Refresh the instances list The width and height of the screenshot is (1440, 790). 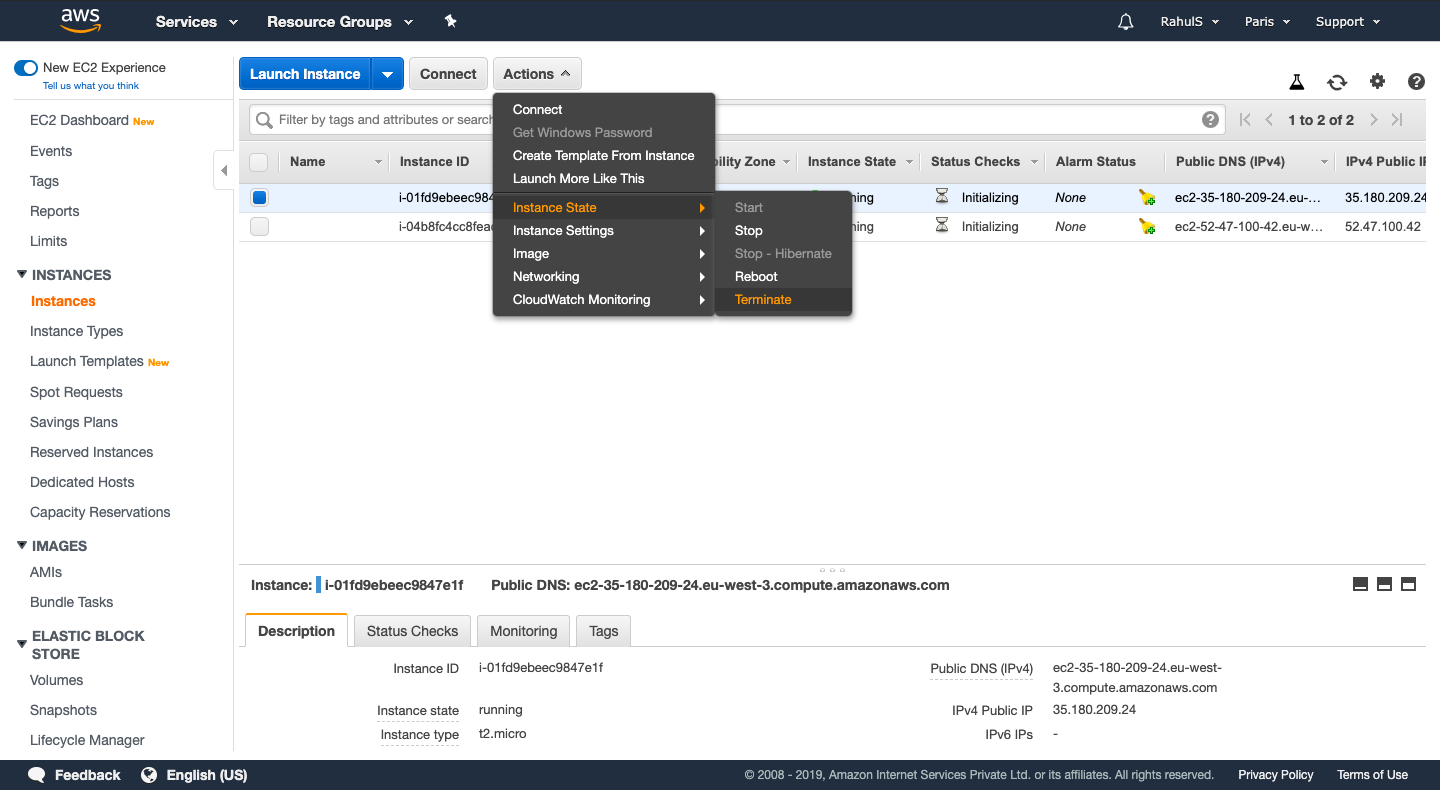pyautogui.click(x=1337, y=82)
